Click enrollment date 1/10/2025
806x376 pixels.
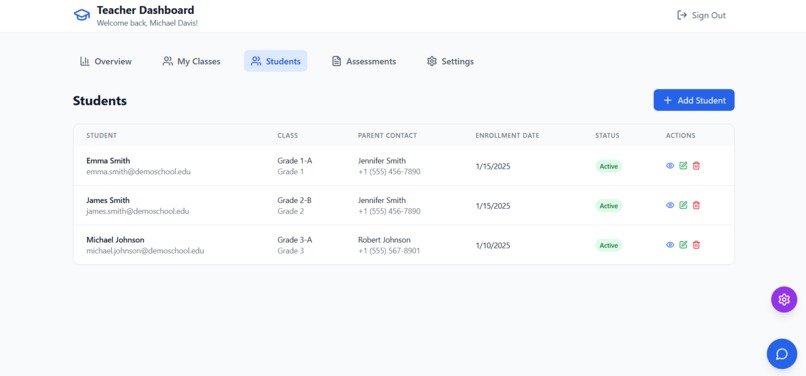click(x=493, y=245)
